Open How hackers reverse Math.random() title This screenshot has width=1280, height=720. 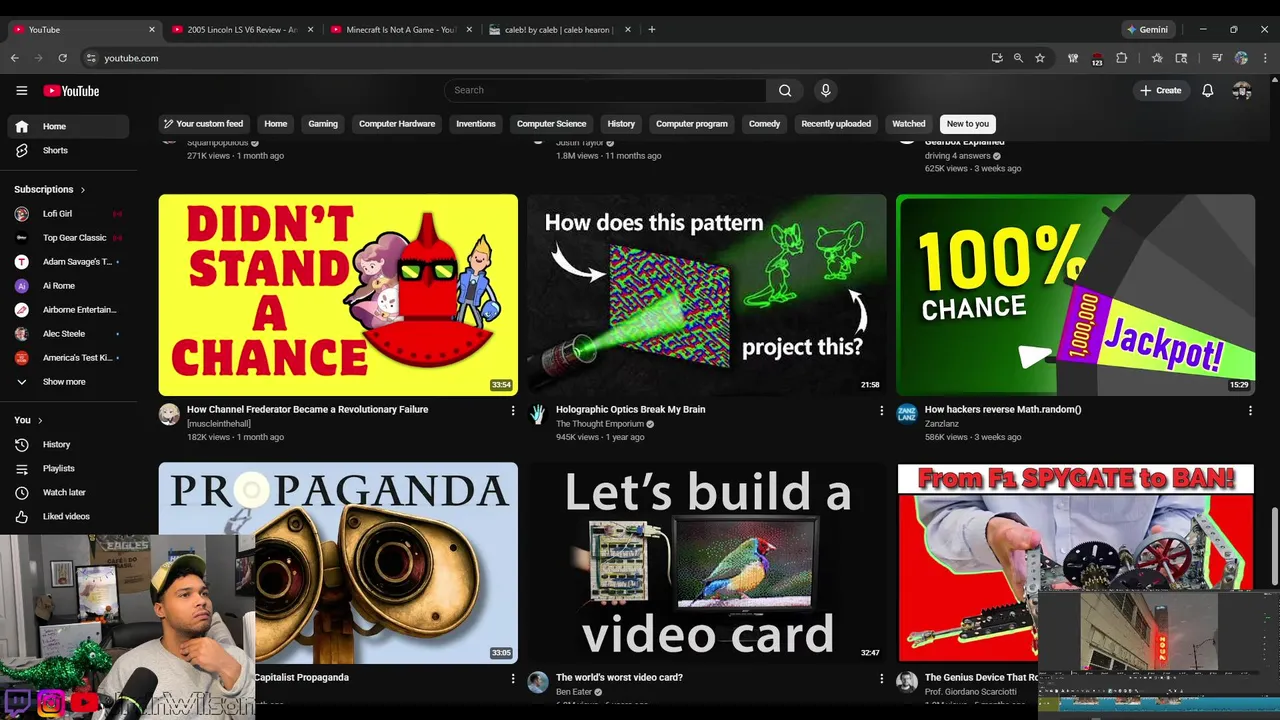point(1003,409)
